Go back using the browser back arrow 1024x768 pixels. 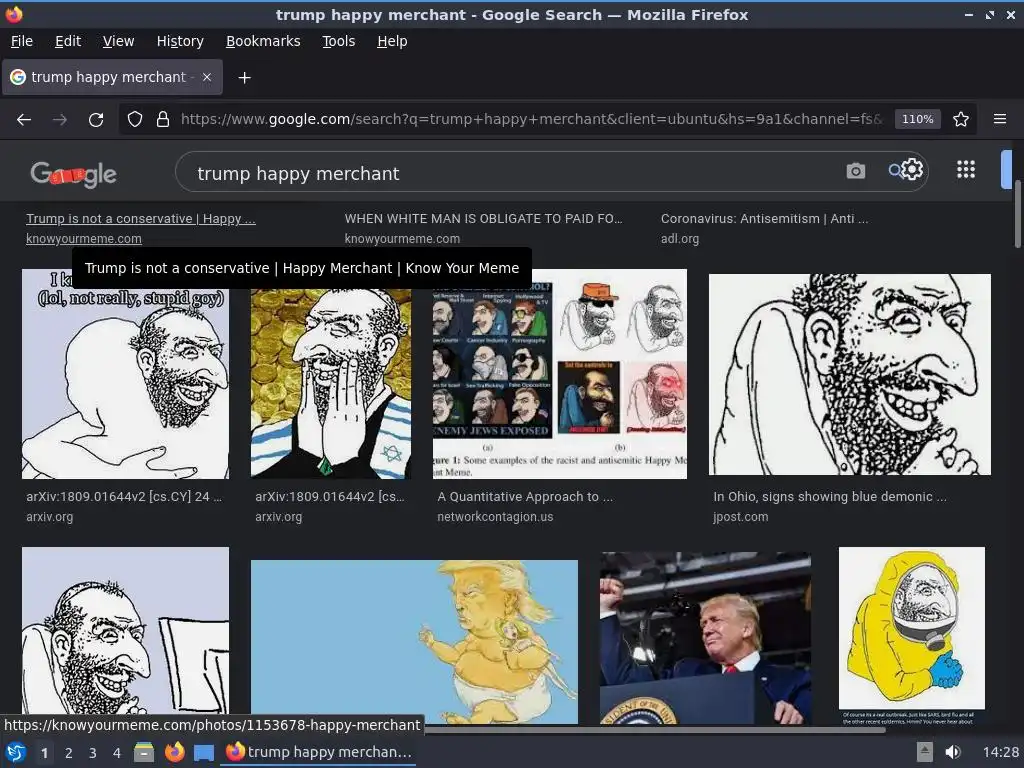click(x=24, y=120)
